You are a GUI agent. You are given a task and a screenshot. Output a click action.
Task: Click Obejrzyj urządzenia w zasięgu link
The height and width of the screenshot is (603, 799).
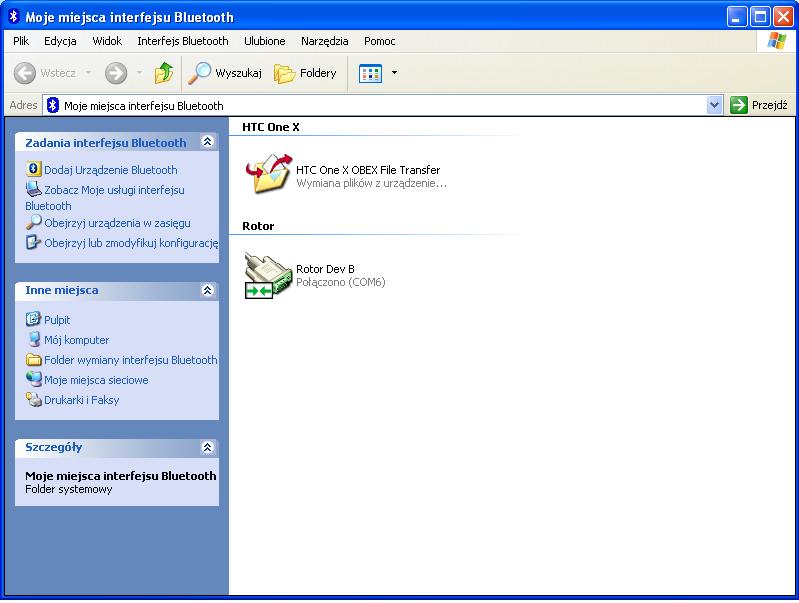click(x=117, y=223)
